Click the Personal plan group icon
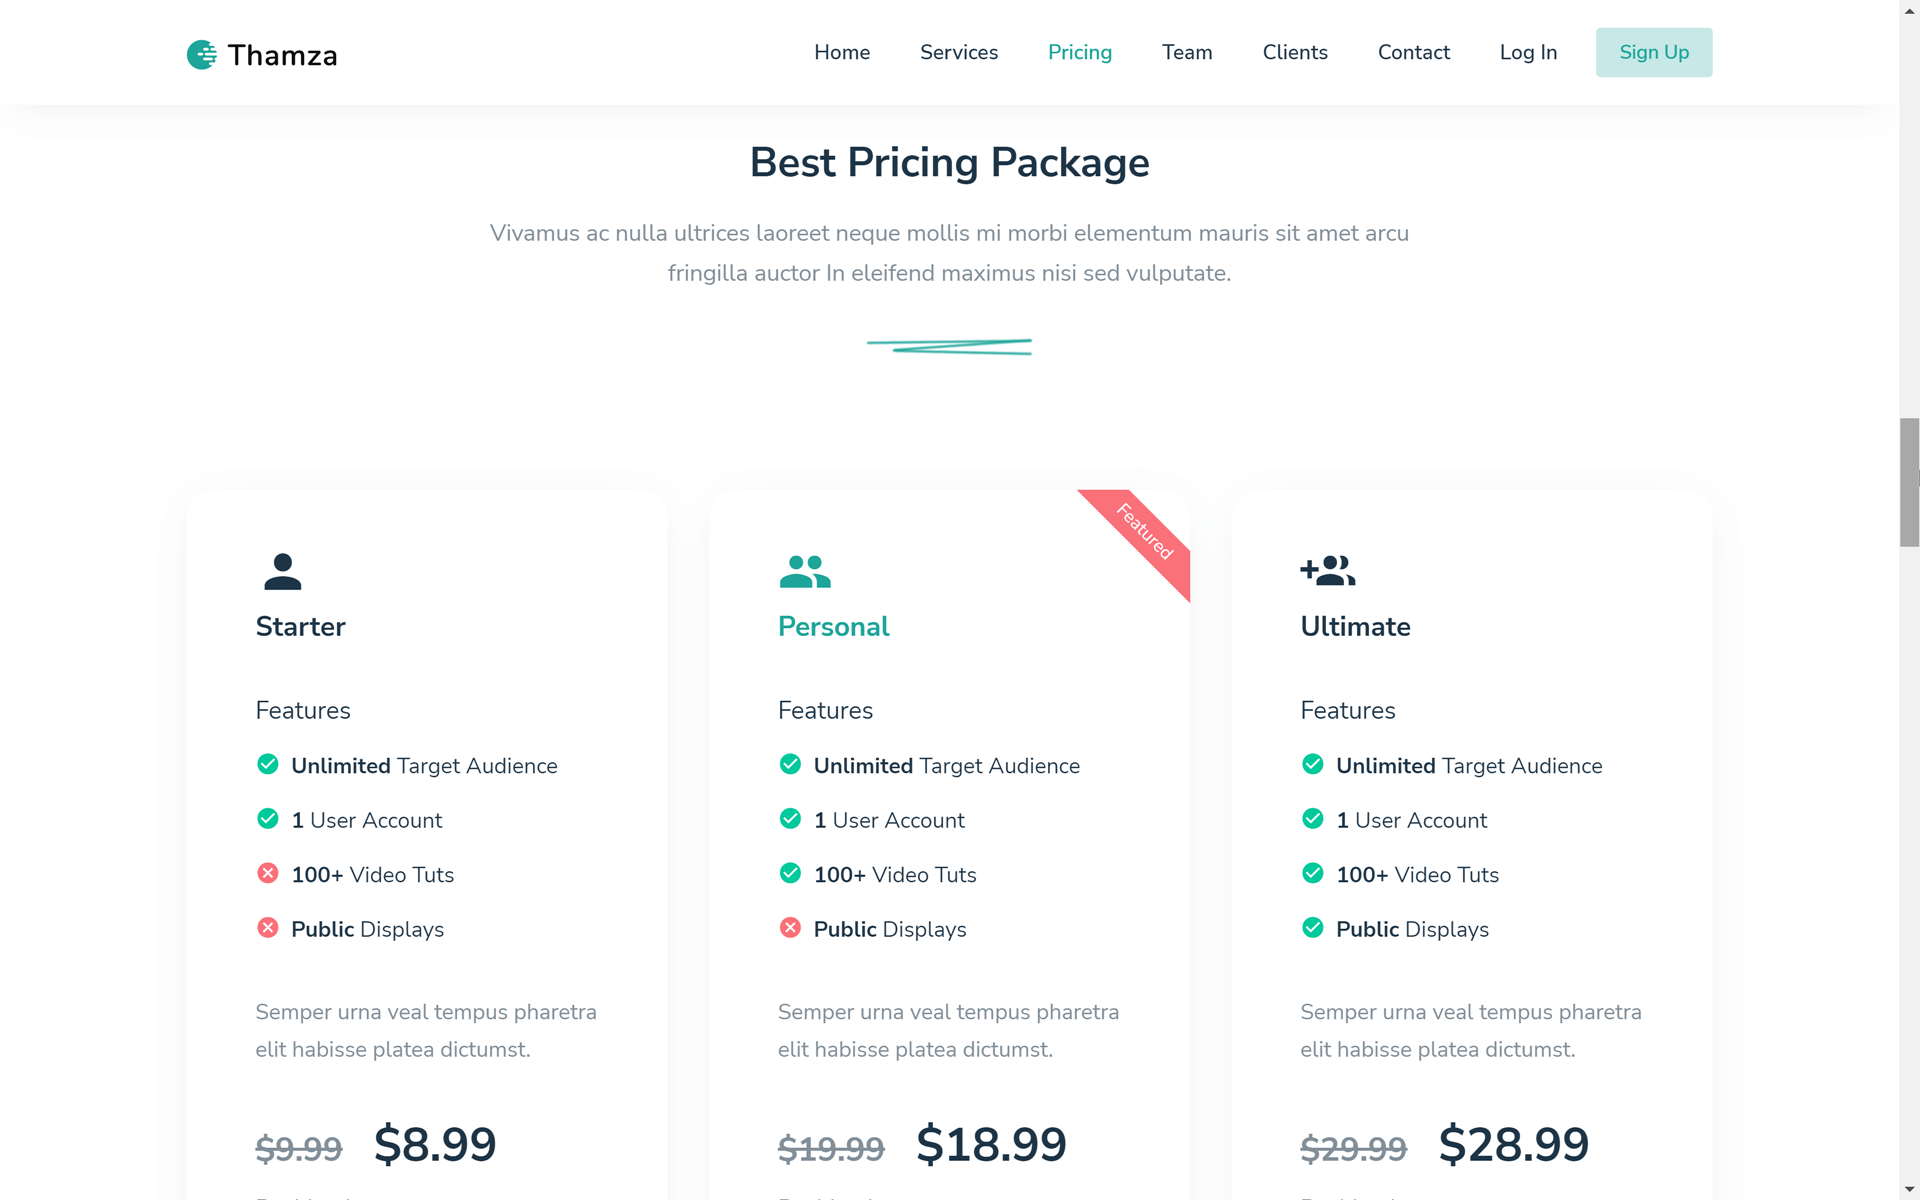Image resolution: width=1920 pixels, height=1200 pixels. (x=805, y=571)
